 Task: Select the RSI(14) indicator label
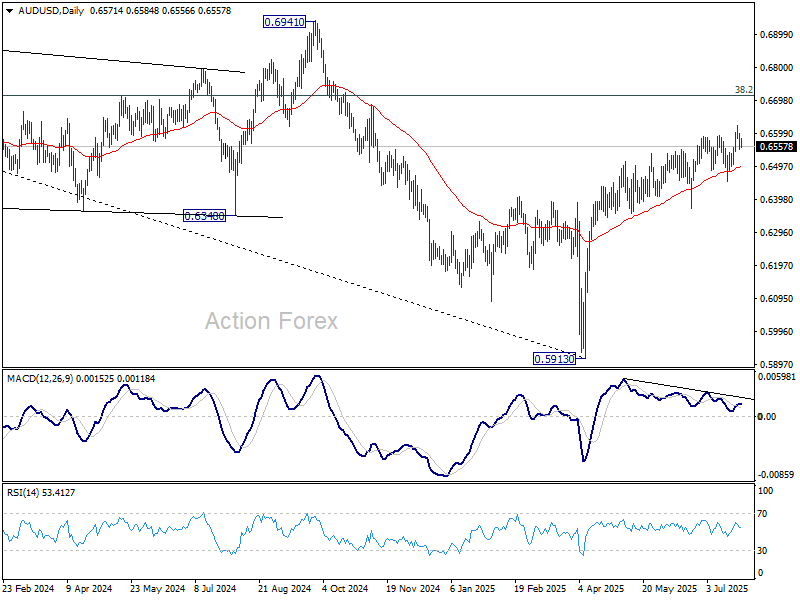point(22,492)
